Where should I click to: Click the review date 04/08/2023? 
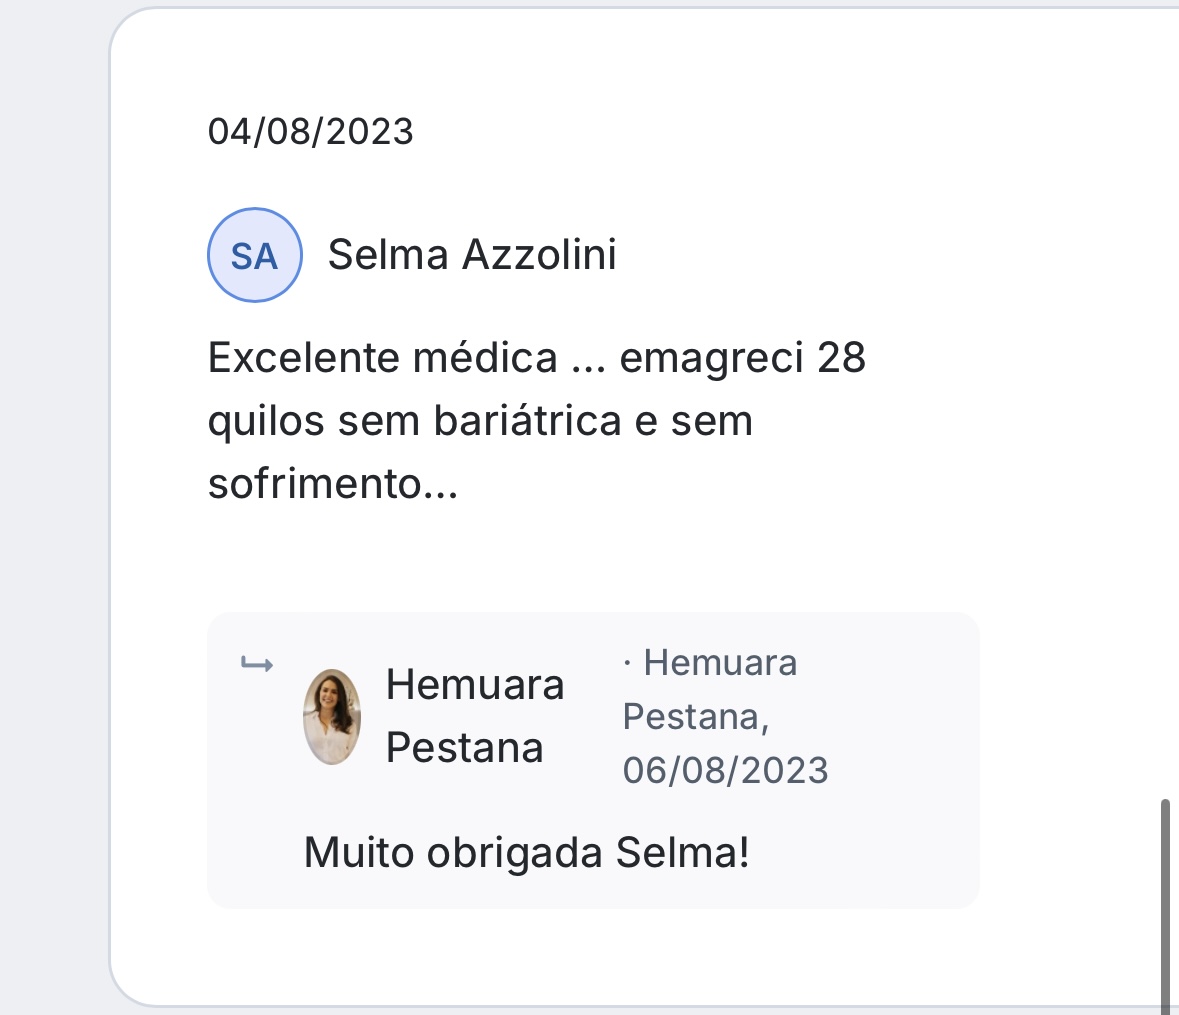[310, 132]
